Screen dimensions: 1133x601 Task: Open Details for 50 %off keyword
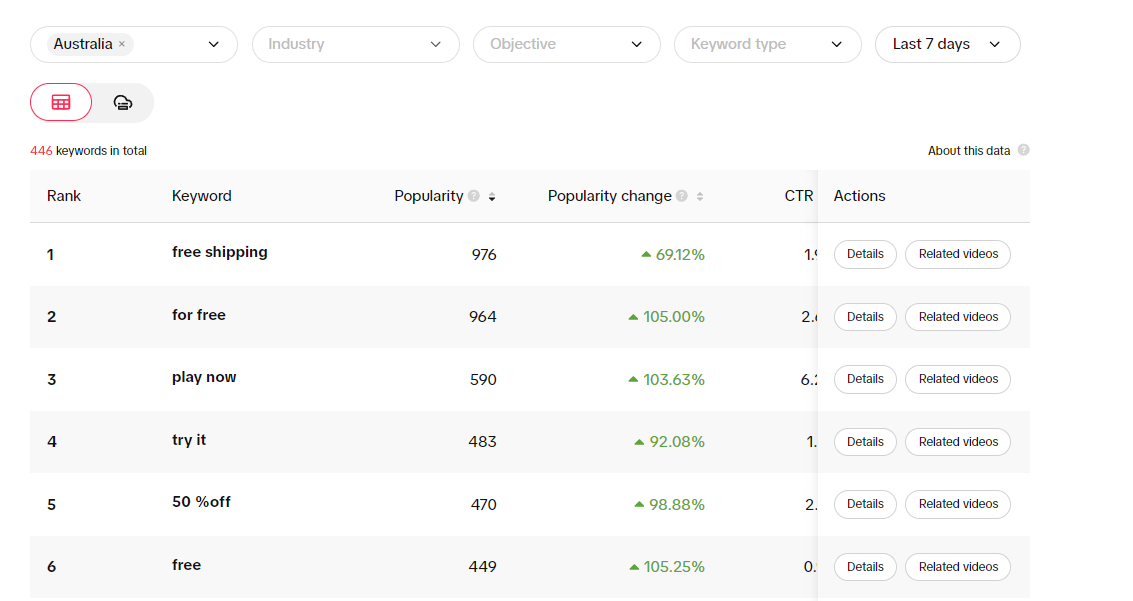865,504
